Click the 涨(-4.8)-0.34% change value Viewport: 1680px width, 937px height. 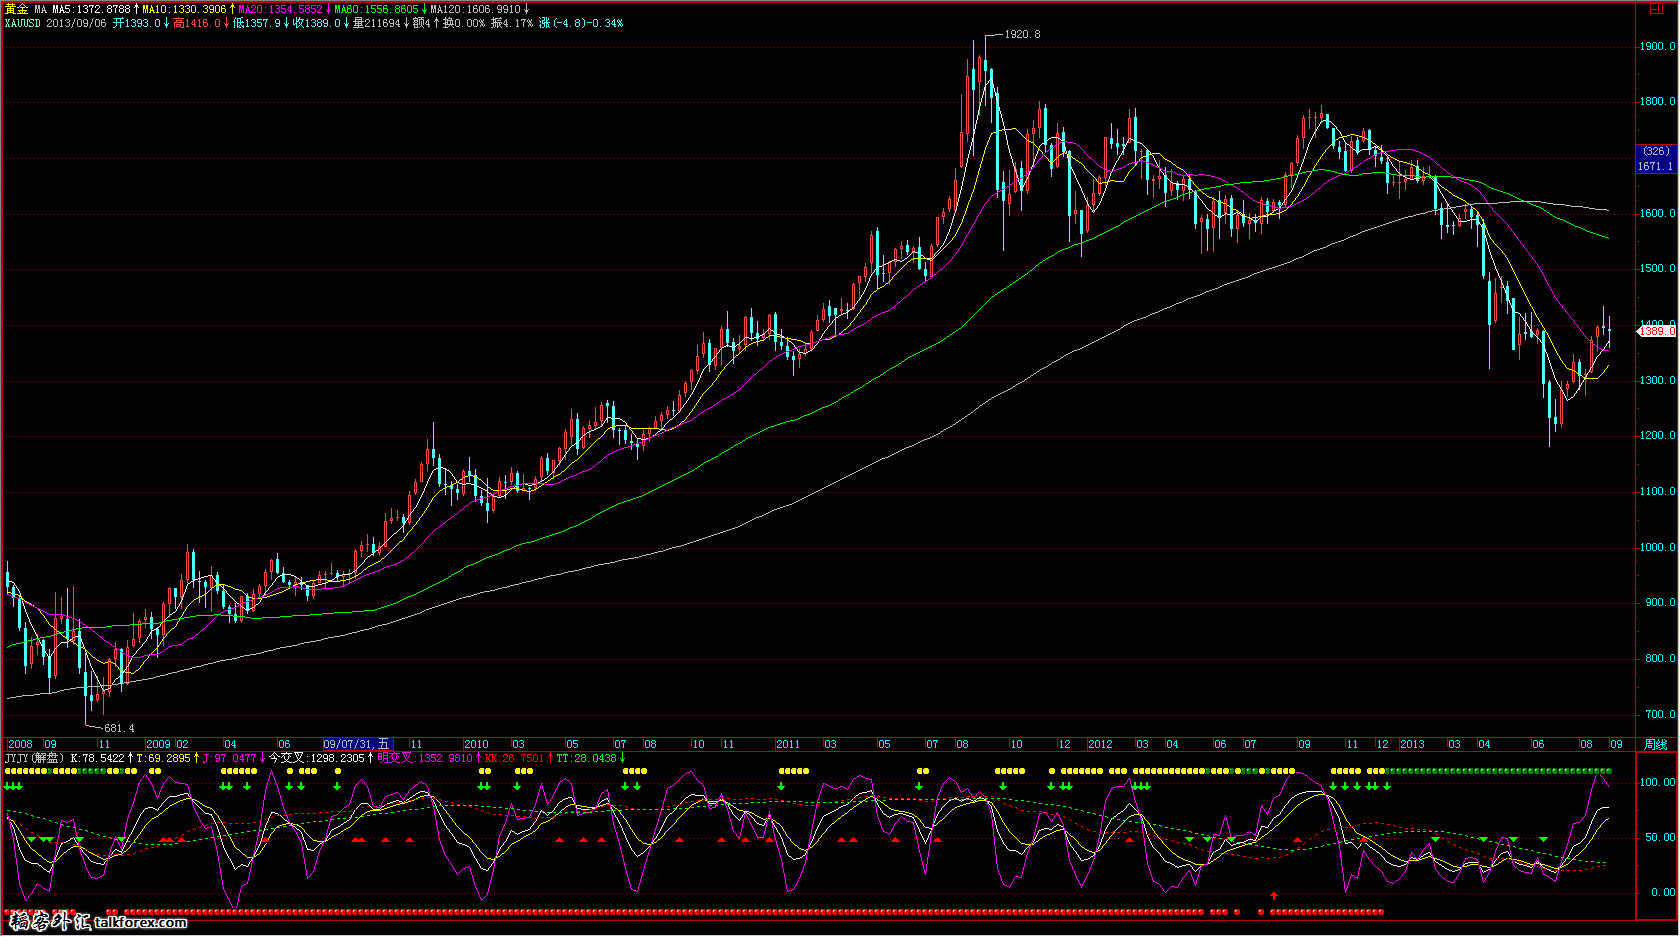581,23
